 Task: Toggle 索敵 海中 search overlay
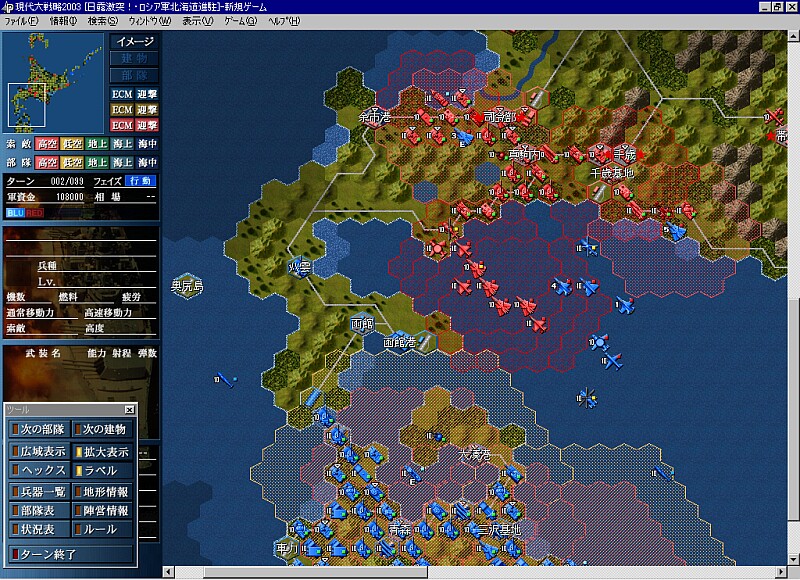click(x=147, y=144)
